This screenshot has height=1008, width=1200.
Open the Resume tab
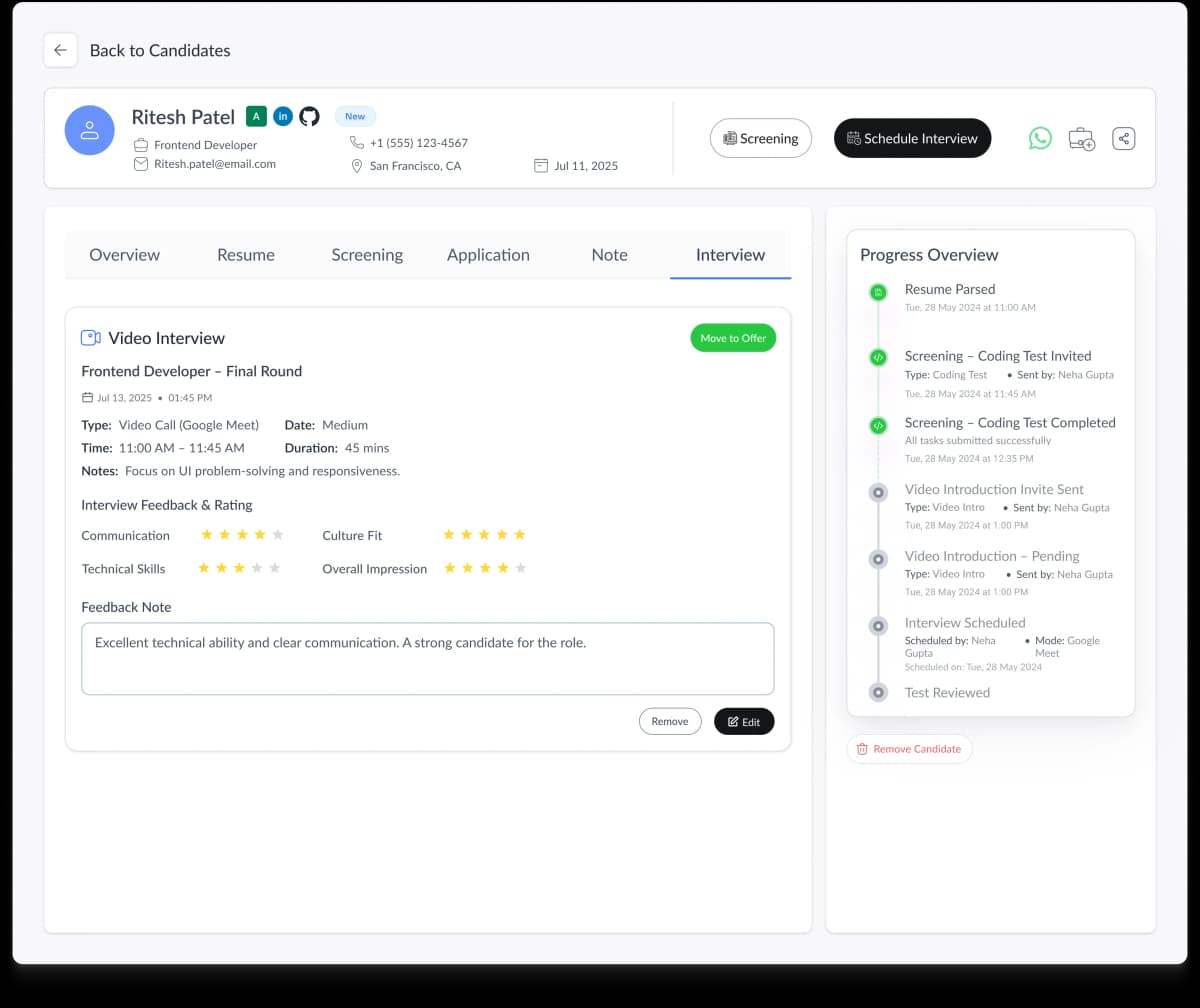coord(245,255)
